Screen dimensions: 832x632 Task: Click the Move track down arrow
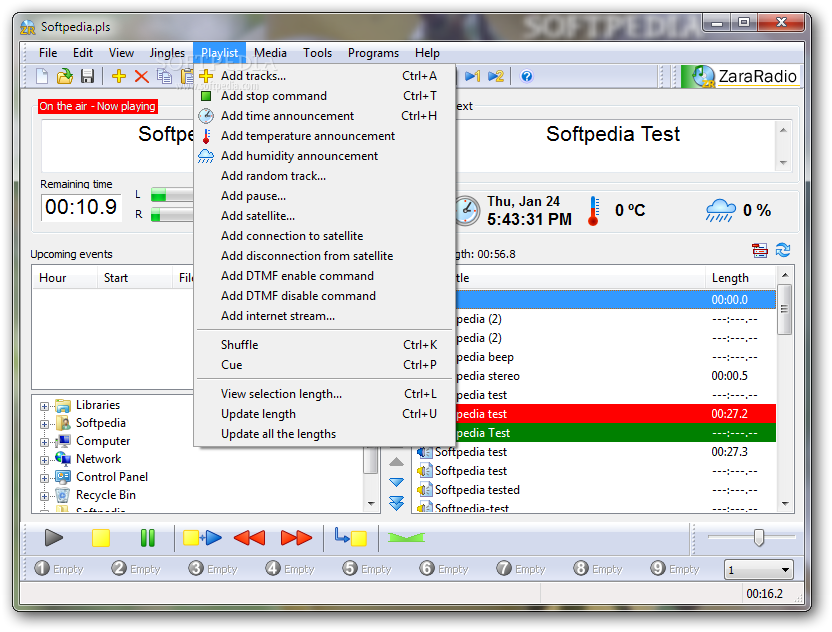[396, 482]
